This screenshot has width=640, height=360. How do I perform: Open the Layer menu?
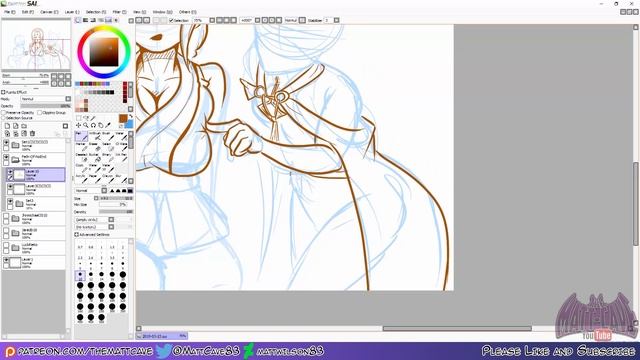(x=72, y=12)
